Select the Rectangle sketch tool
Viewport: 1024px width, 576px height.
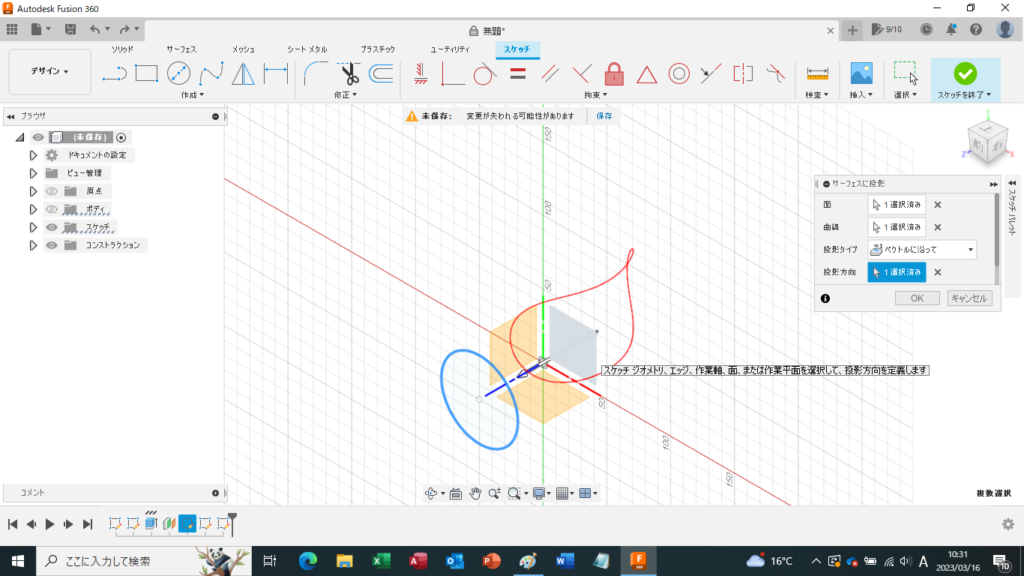[146, 73]
